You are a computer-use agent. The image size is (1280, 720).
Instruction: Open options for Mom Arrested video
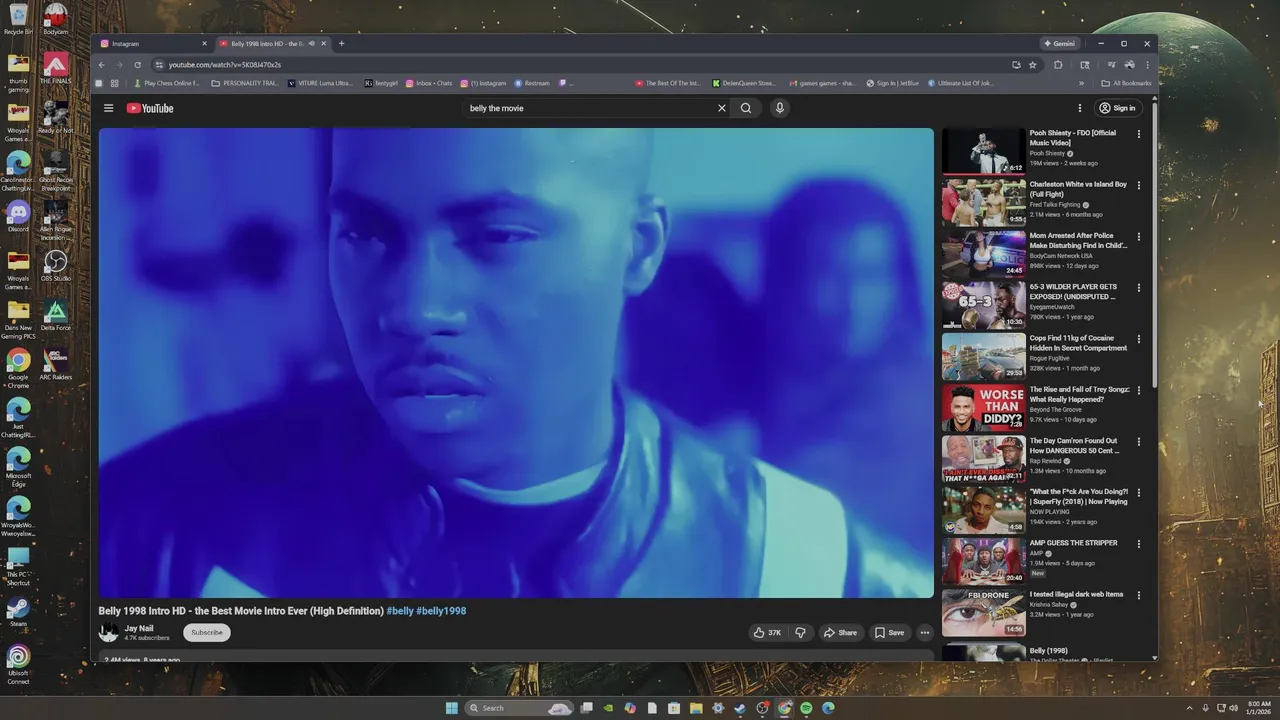click(x=1138, y=236)
